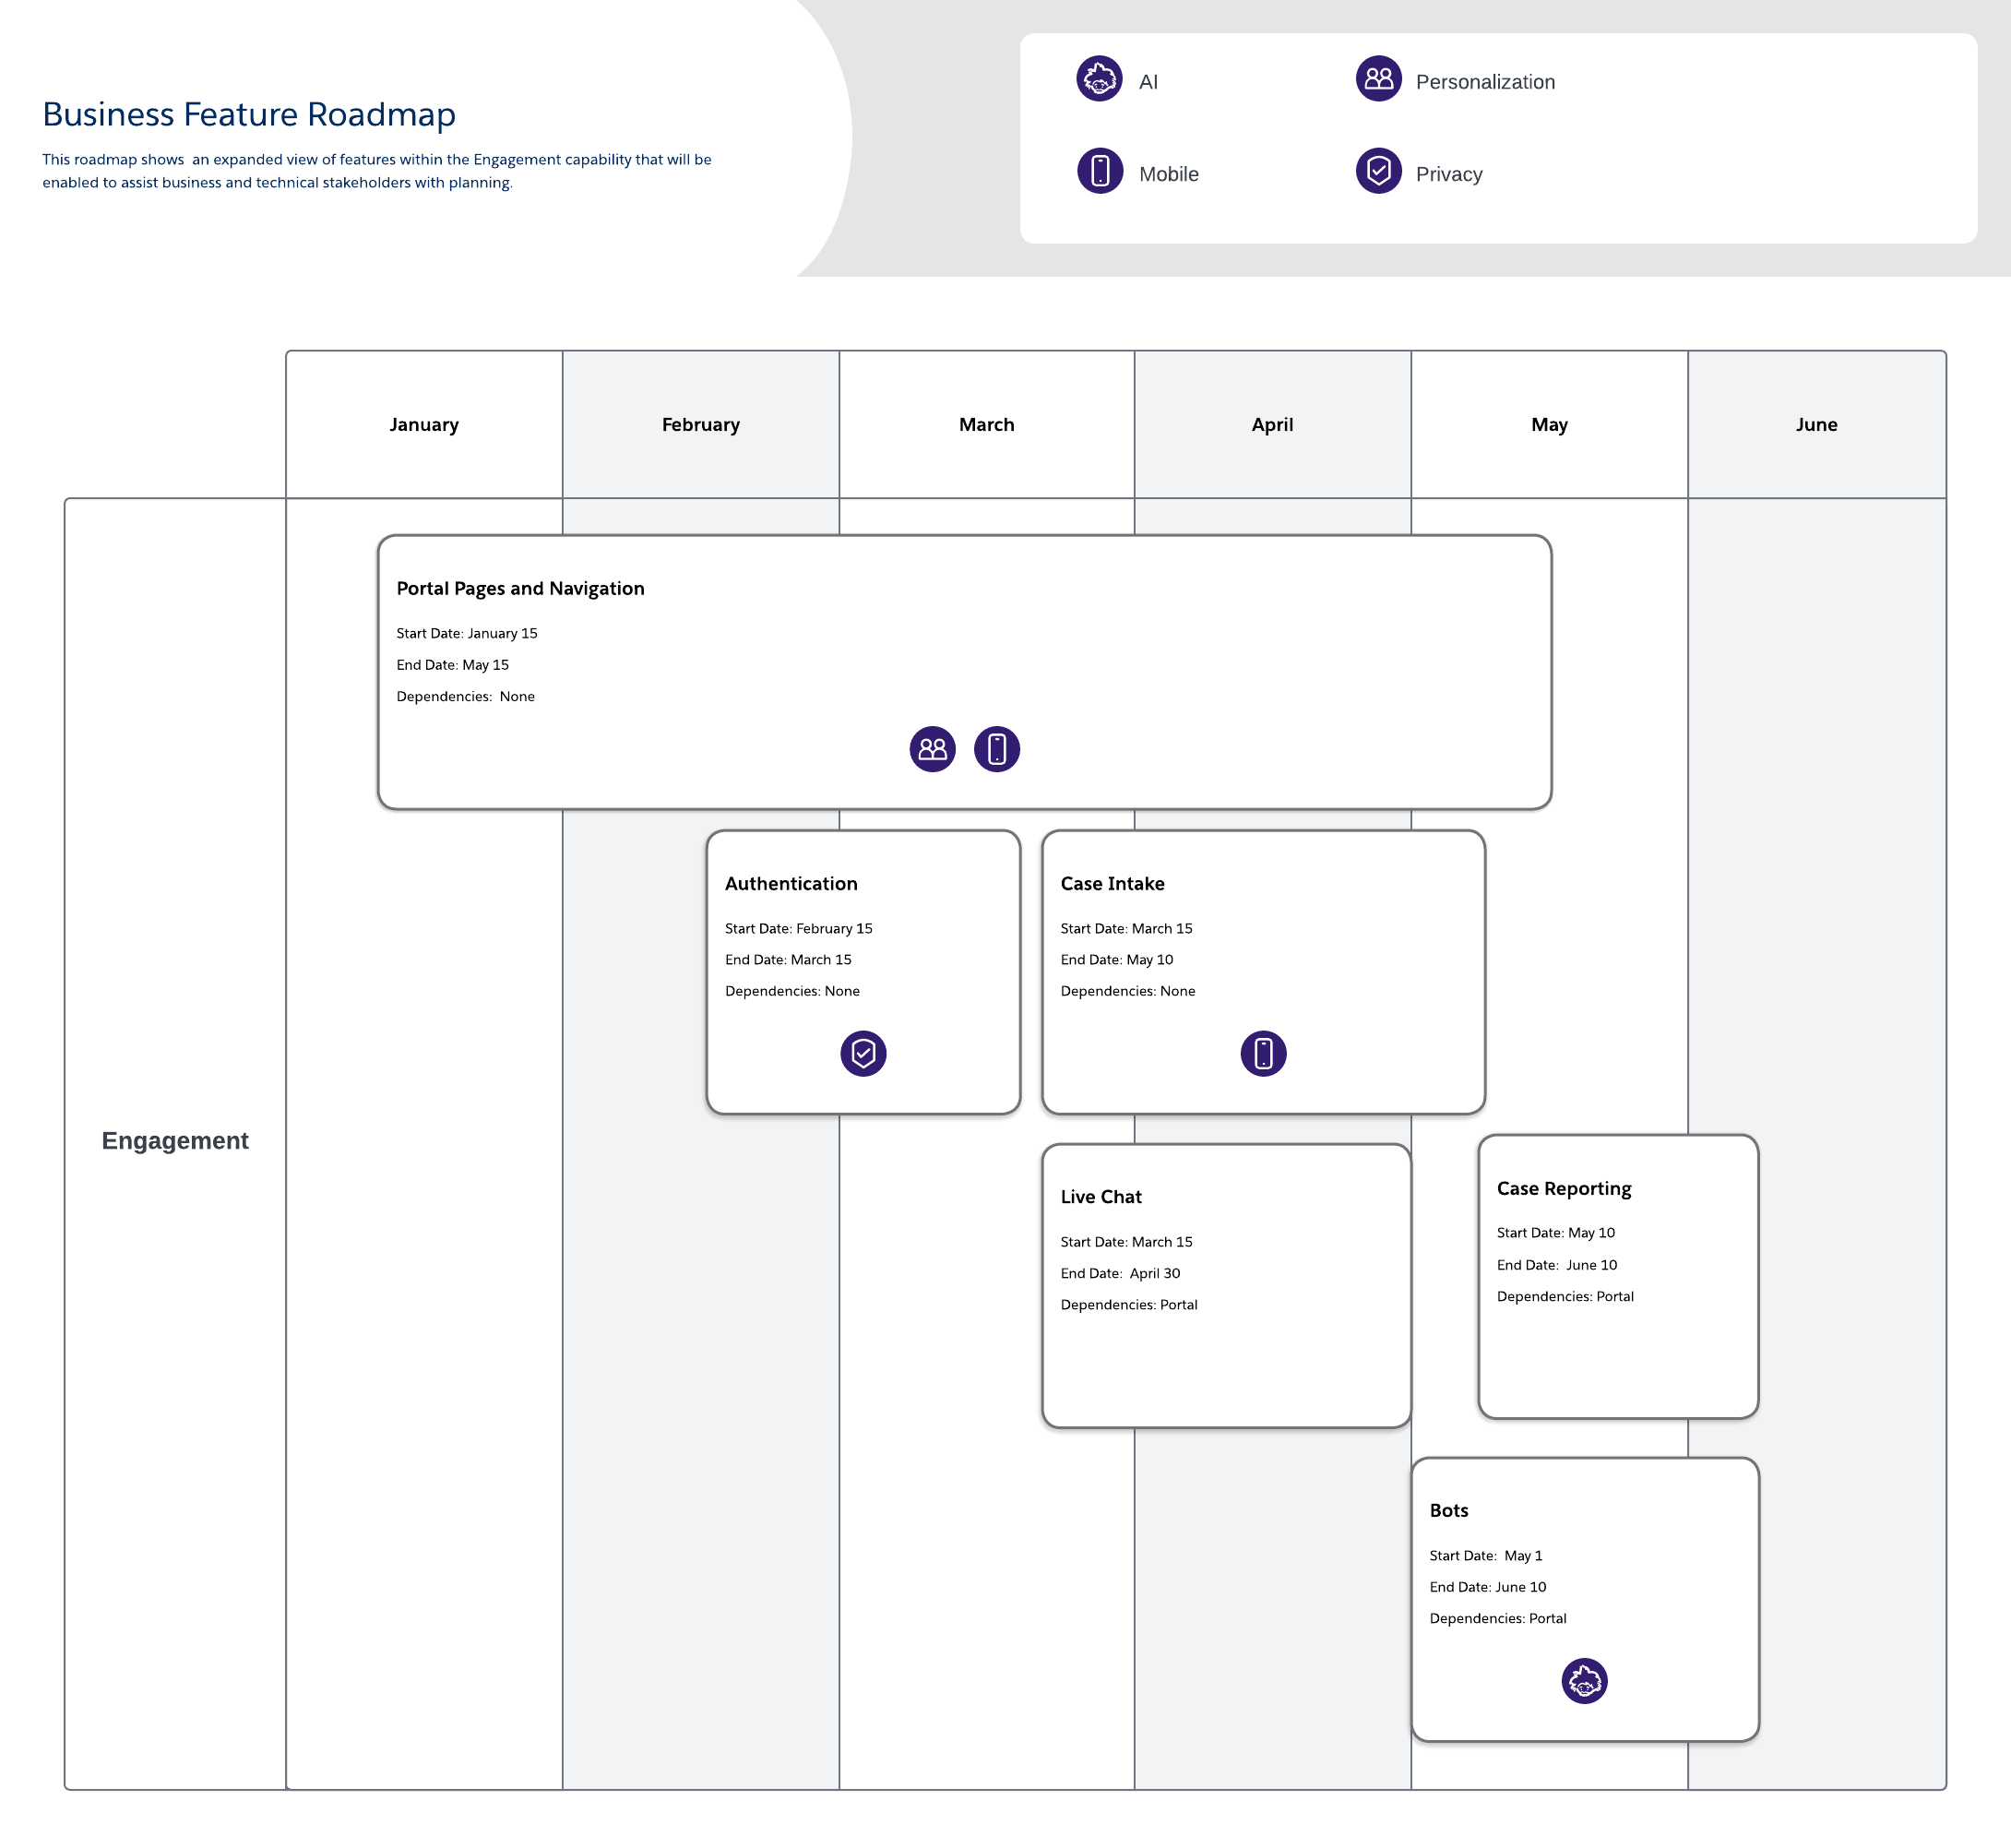Click the Case Reporting card title
This screenshot has width=2011, height=1848.
pos(1563,1188)
